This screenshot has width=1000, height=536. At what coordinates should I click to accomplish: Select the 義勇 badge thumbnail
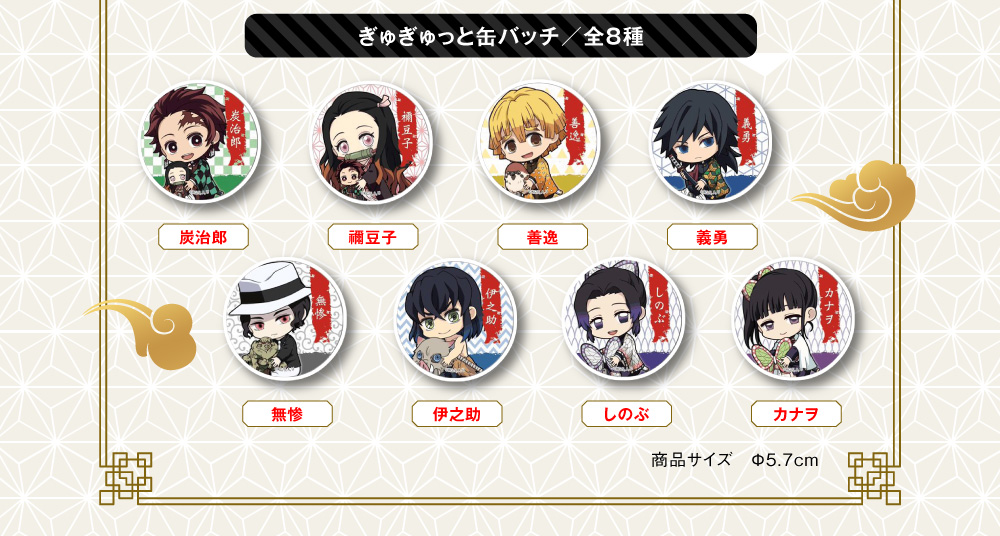[x=711, y=143]
